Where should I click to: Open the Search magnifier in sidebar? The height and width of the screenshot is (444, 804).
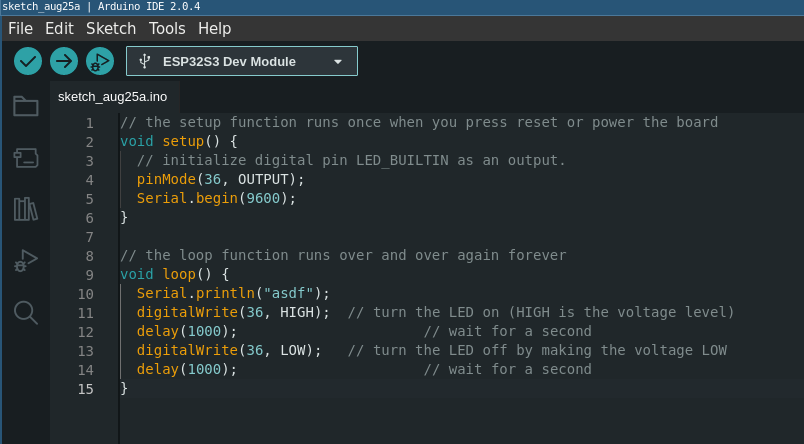point(26,313)
